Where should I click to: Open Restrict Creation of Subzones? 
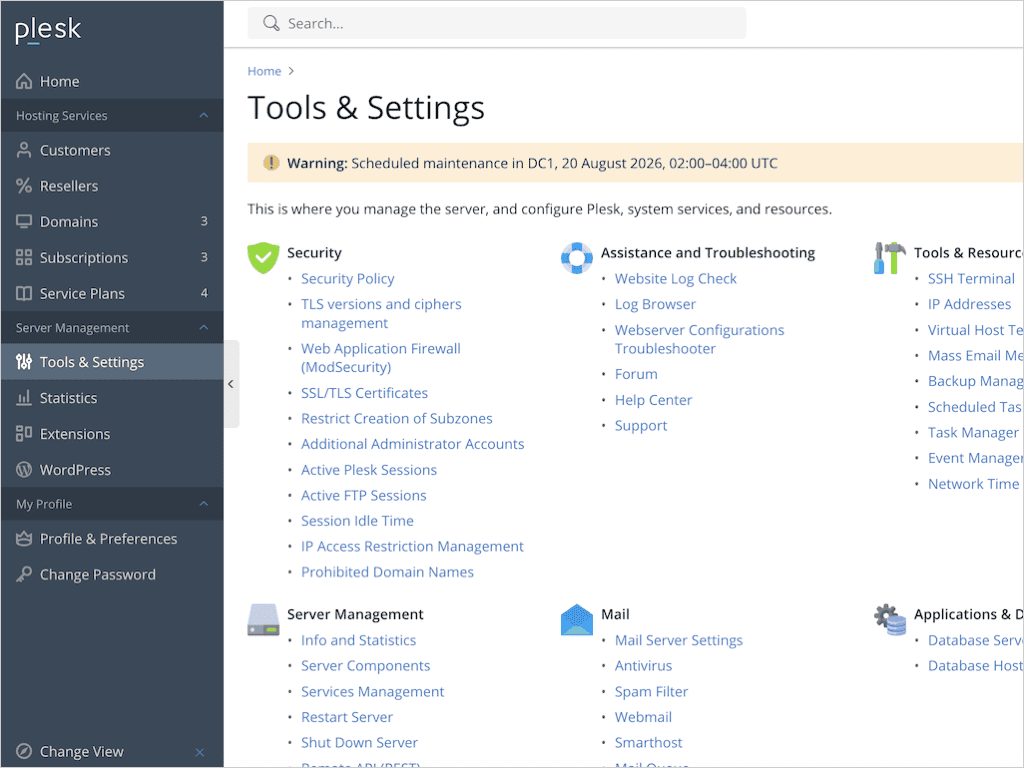tap(396, 419)
